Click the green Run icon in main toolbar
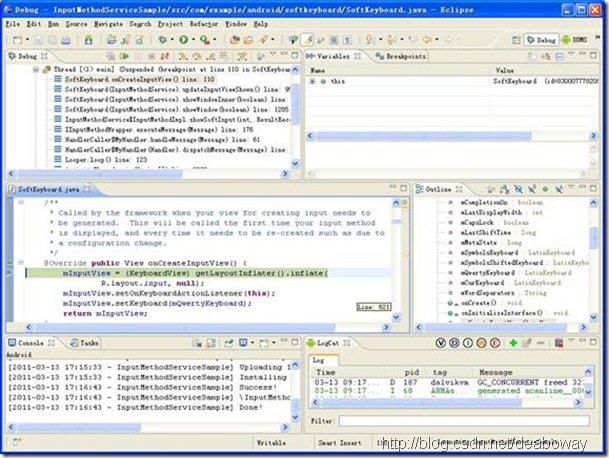 [183, 40]
